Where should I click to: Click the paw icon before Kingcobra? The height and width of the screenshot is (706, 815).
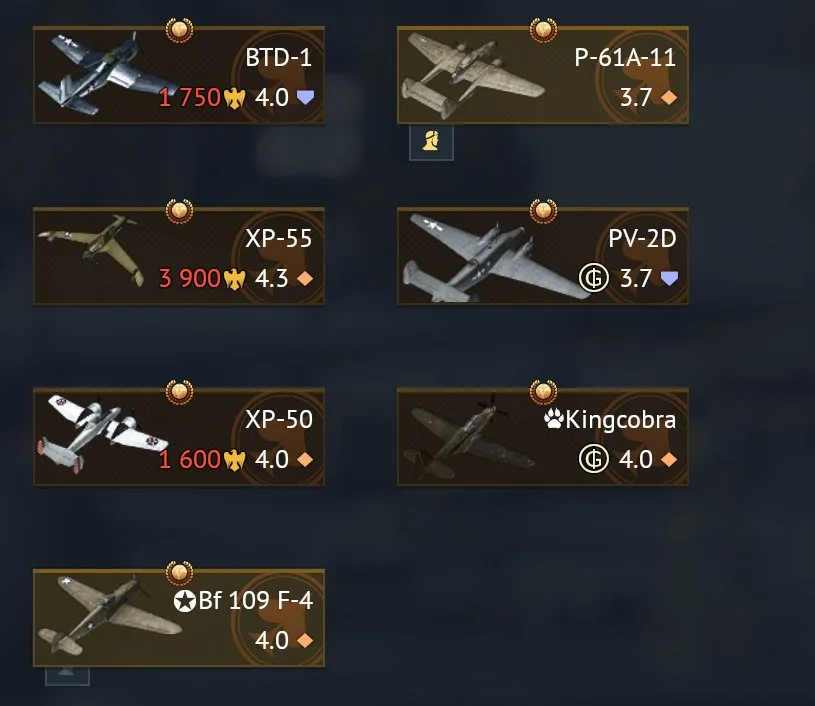[x=554, y=419]
